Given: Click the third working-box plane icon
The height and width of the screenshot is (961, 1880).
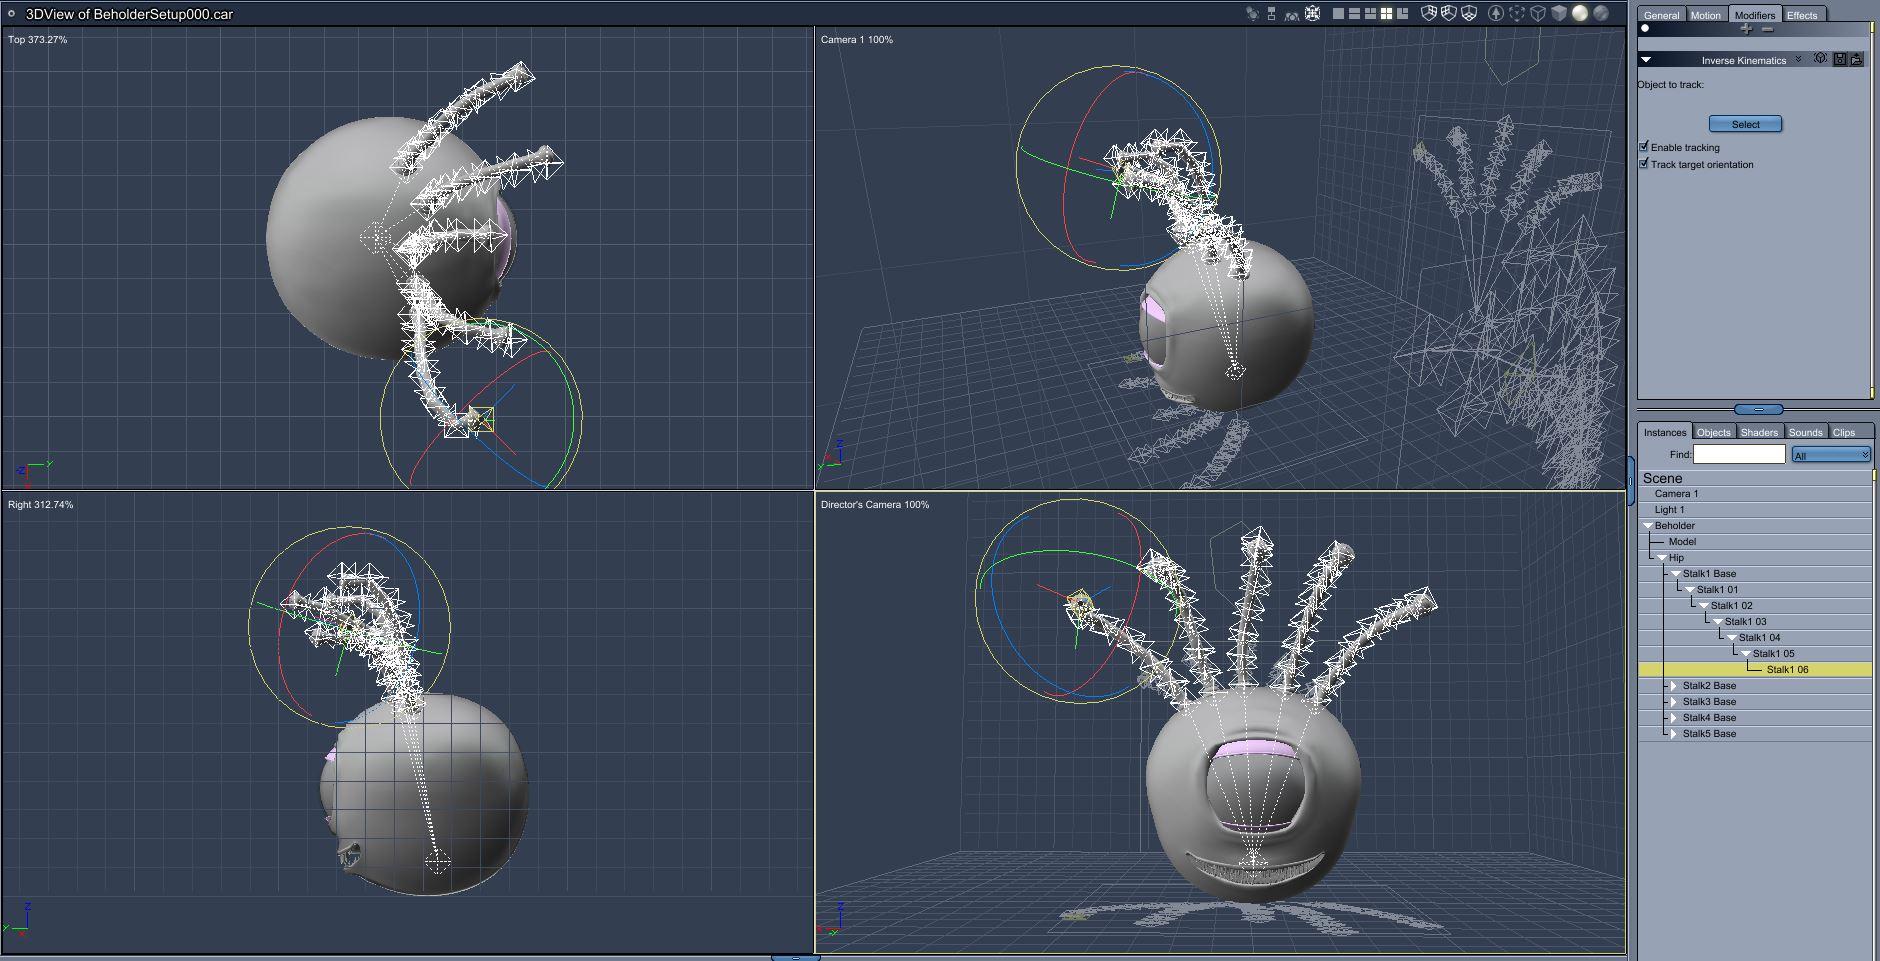Looking at the screenshot, I should click(1469, 14).
